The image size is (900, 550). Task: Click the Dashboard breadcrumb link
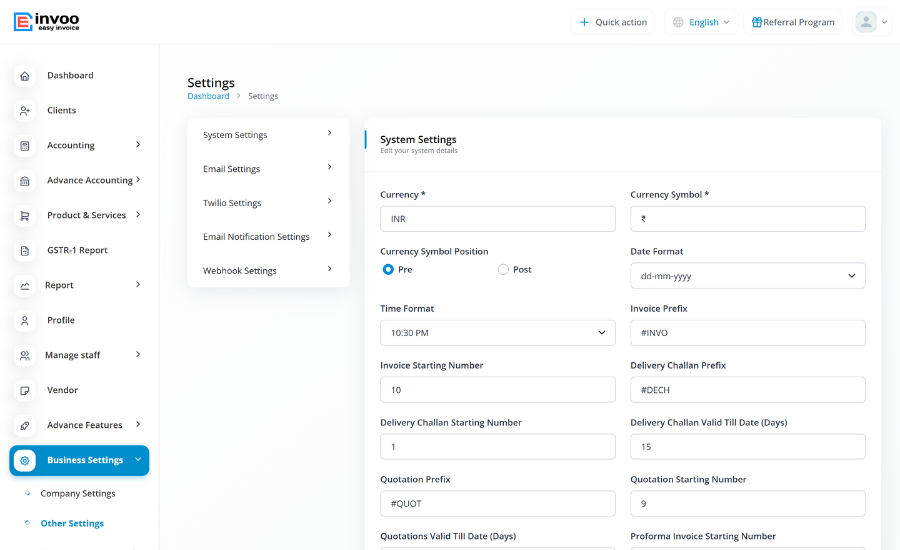[208, 96]
